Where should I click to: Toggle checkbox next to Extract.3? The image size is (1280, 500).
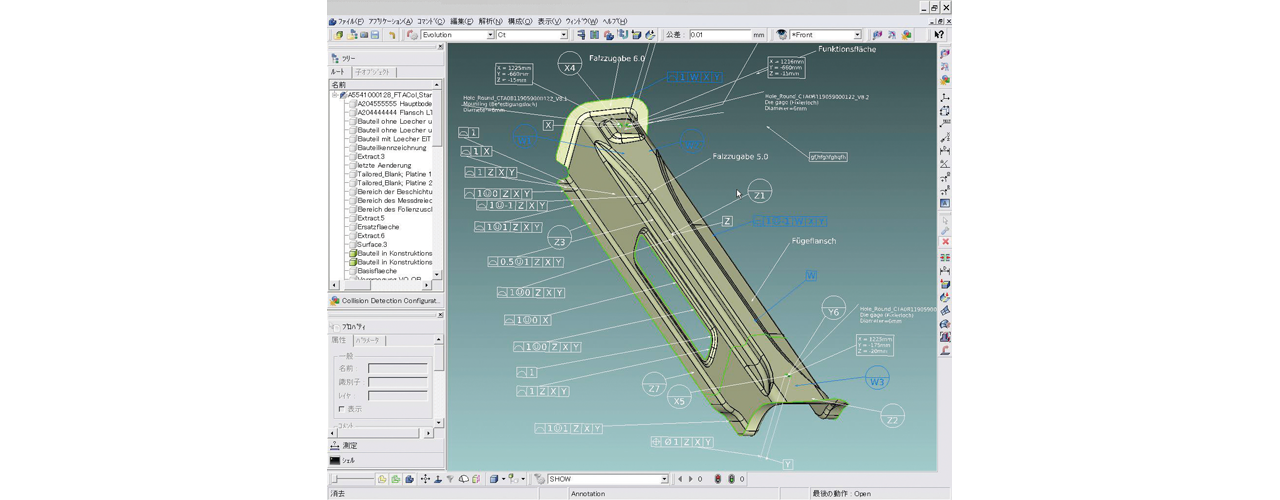tap(353, 157)
